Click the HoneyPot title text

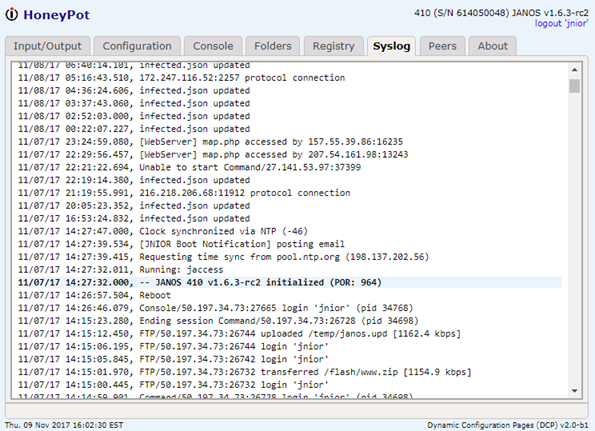[x=57, y=15]
